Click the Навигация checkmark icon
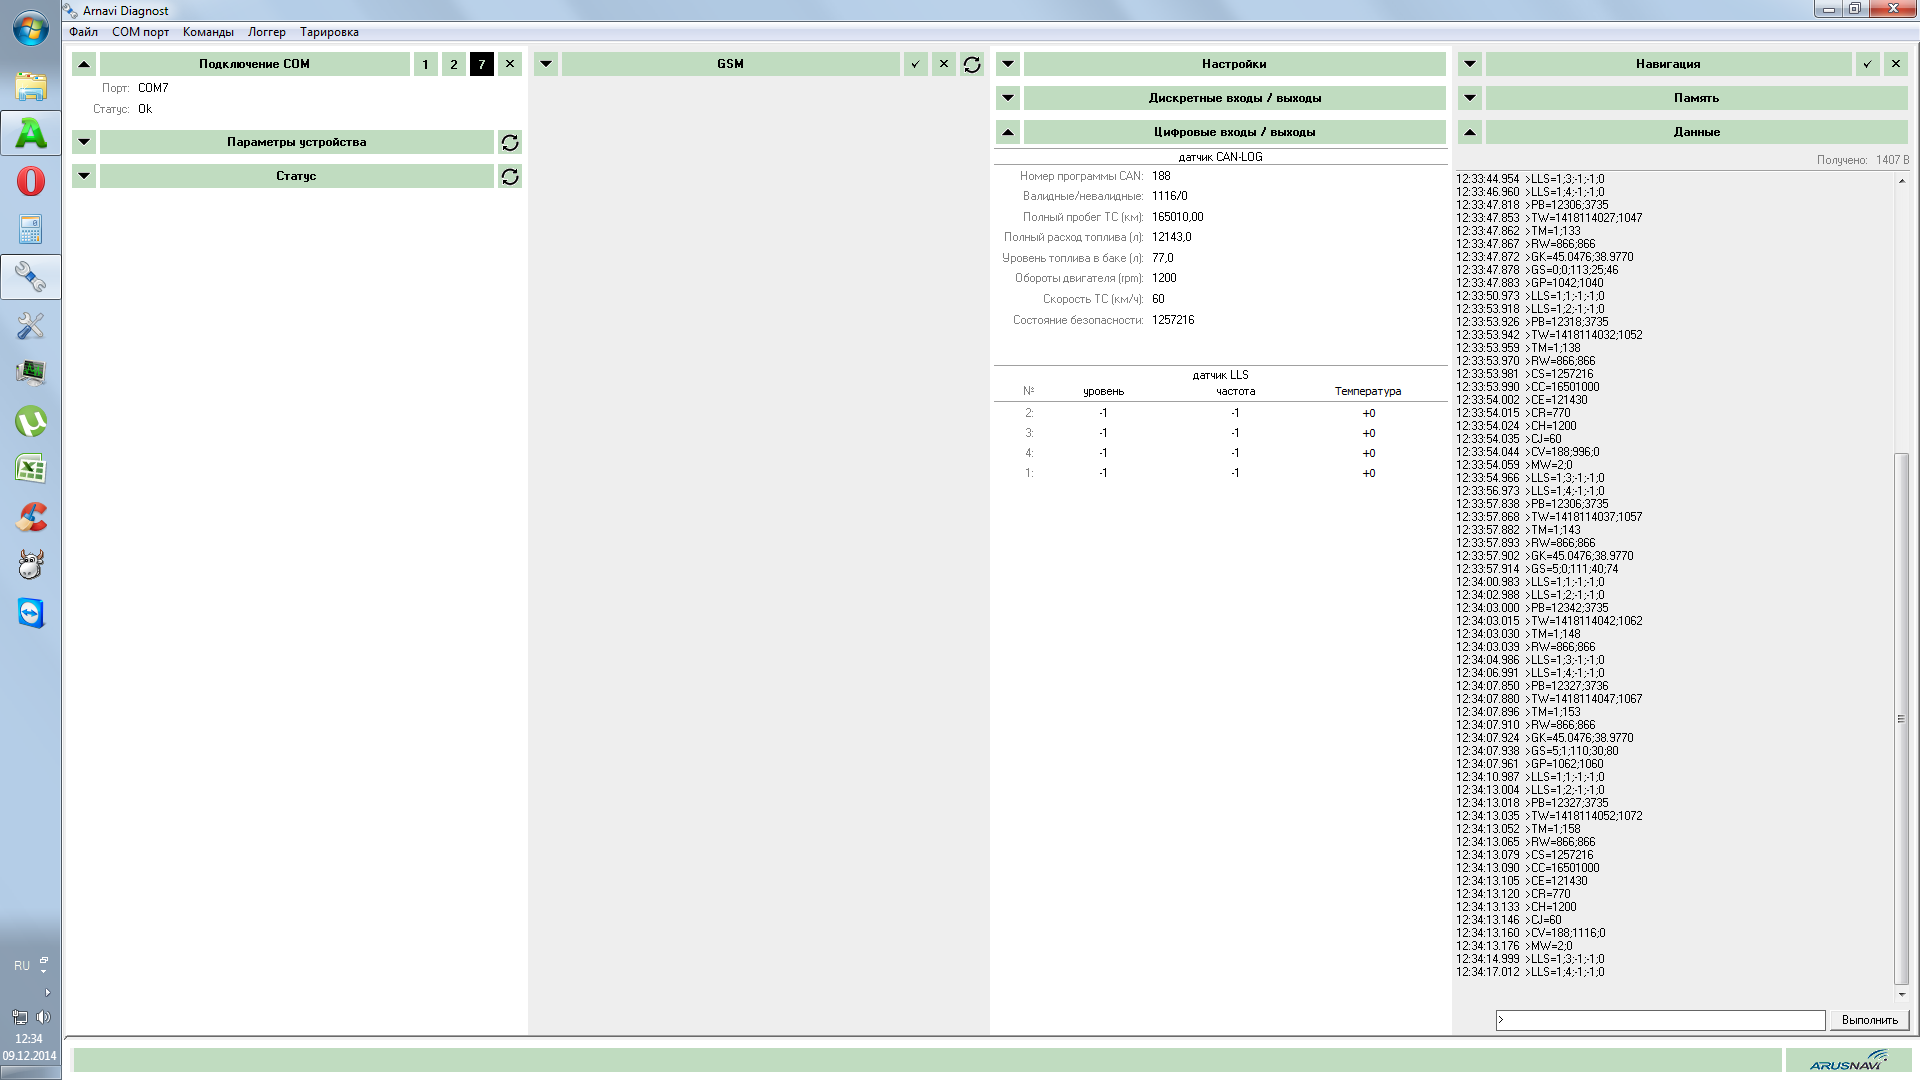The height and width of the screenshot is (1080, 1920). (x=1867, y=64)
